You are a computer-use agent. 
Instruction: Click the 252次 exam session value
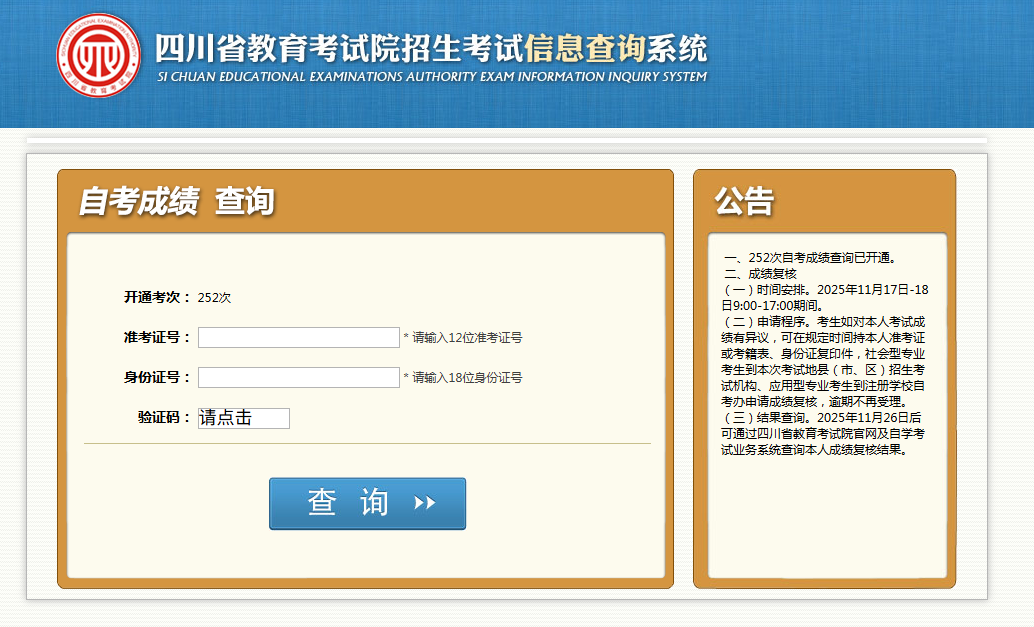(214, 298)
